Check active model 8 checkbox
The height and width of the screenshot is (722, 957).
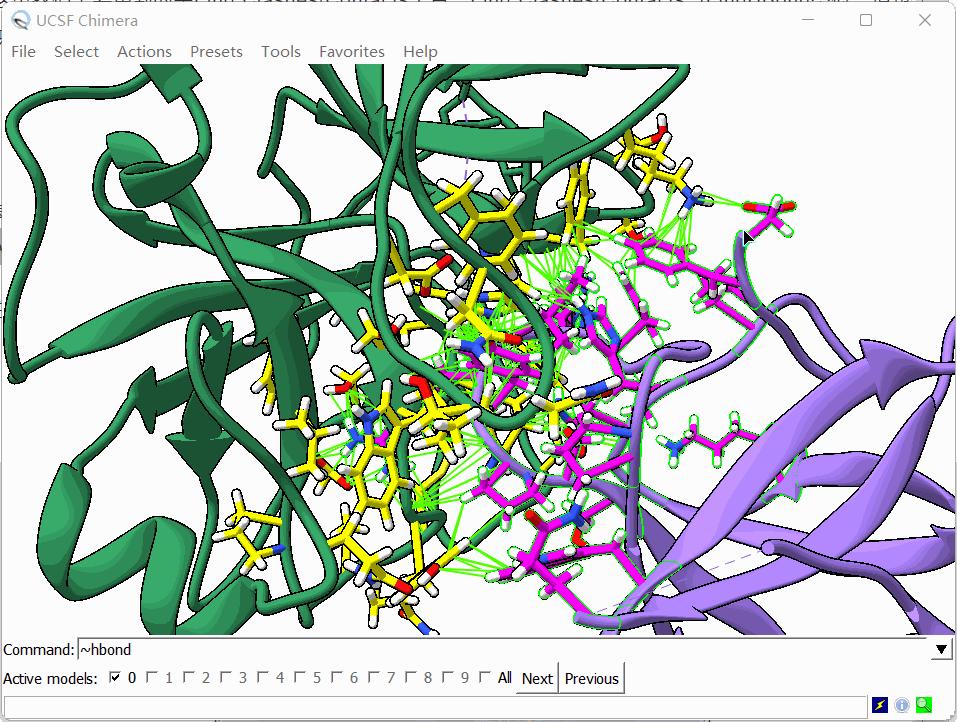click(411, 677)
